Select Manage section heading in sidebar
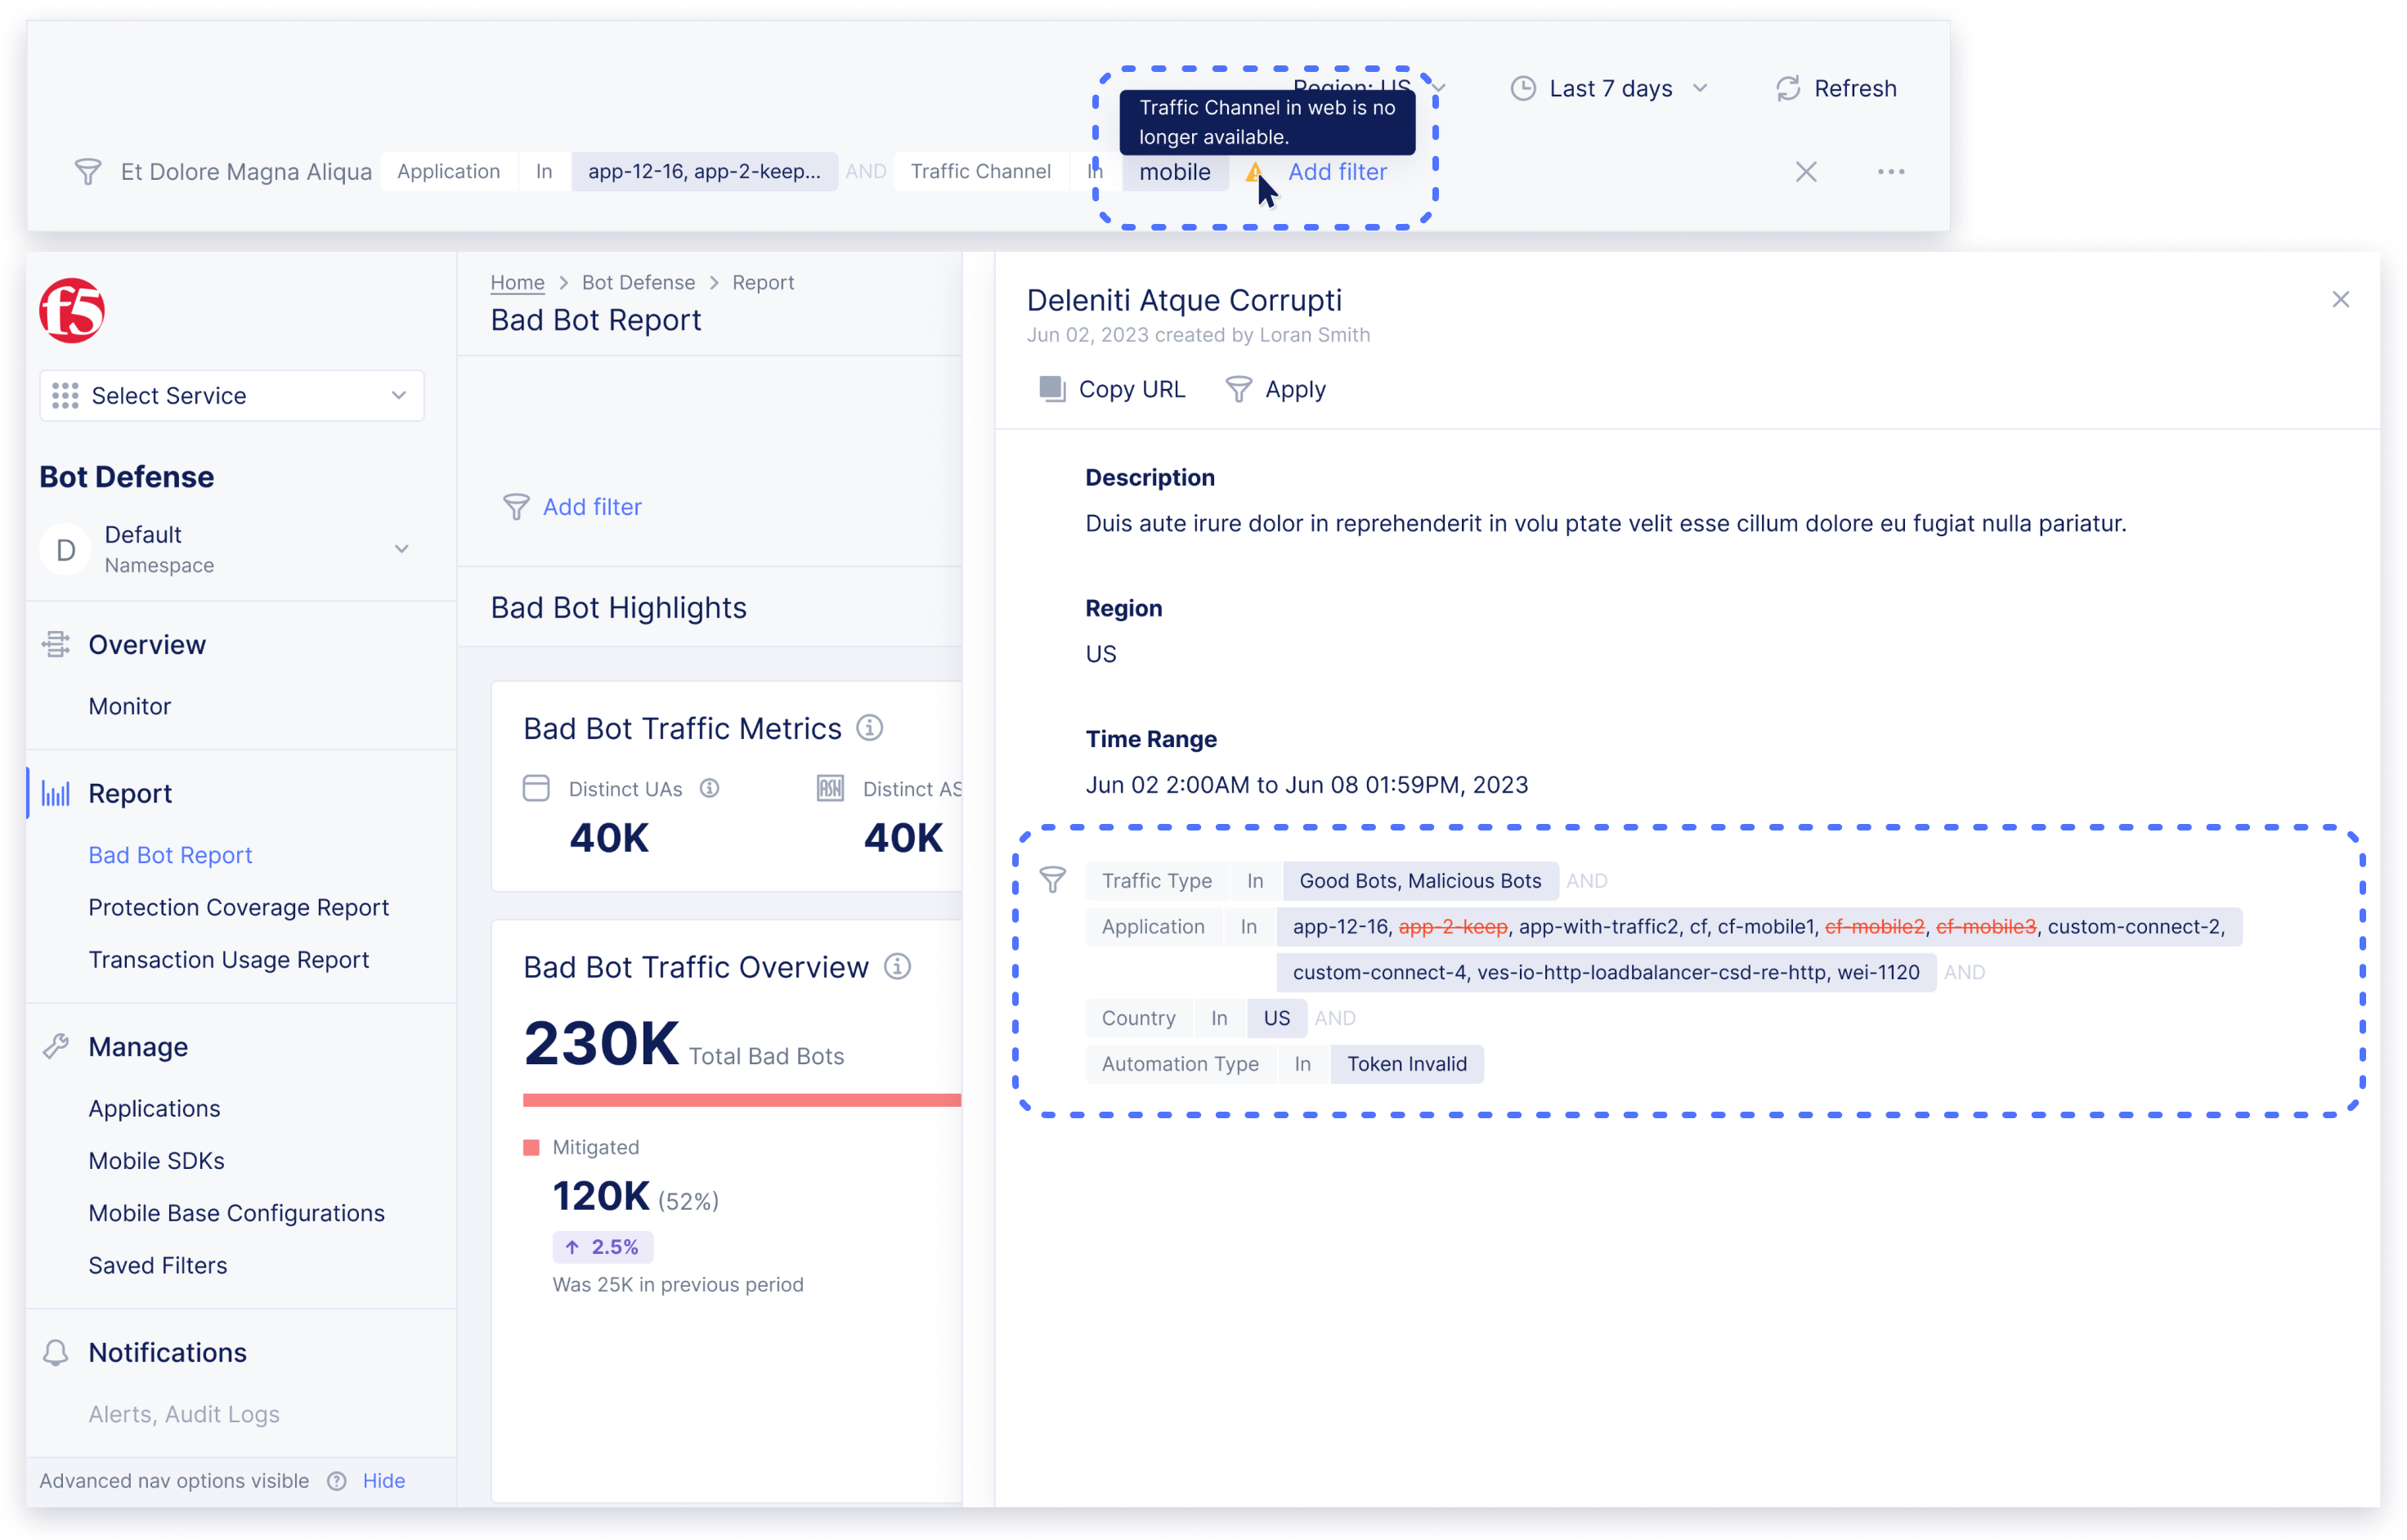 click(x=138, y=1047)
